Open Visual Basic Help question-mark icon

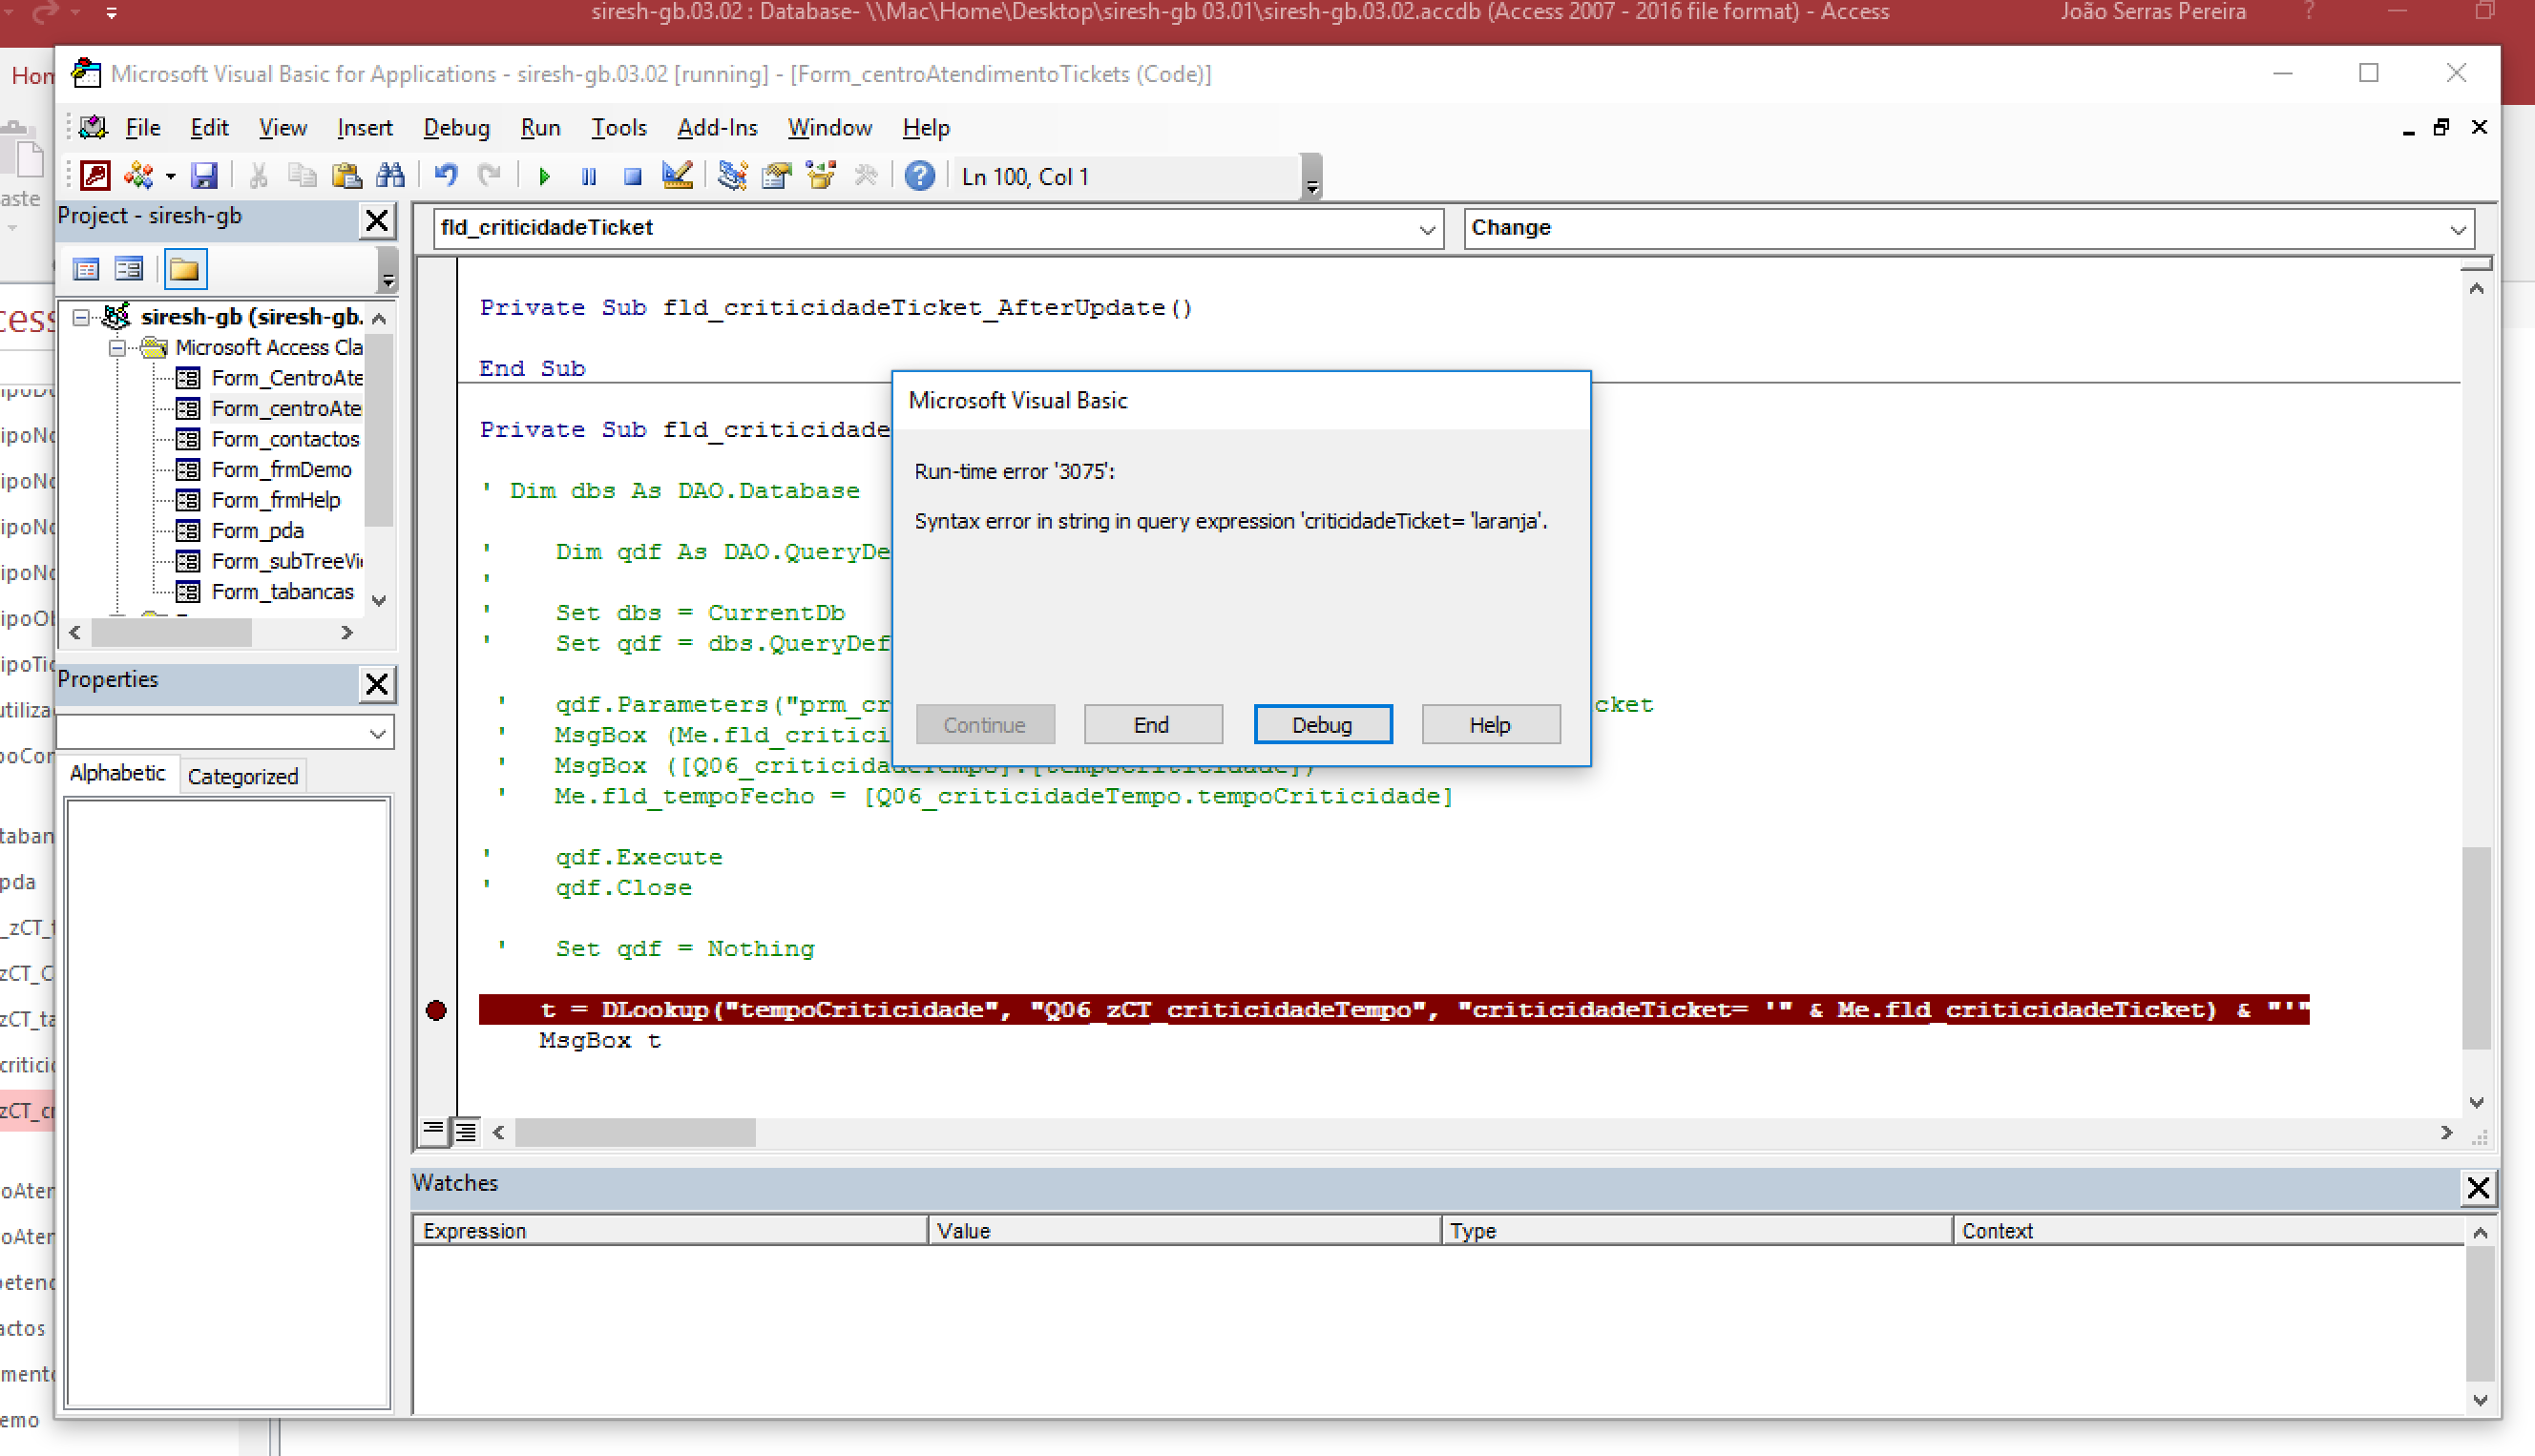(919, 176)
